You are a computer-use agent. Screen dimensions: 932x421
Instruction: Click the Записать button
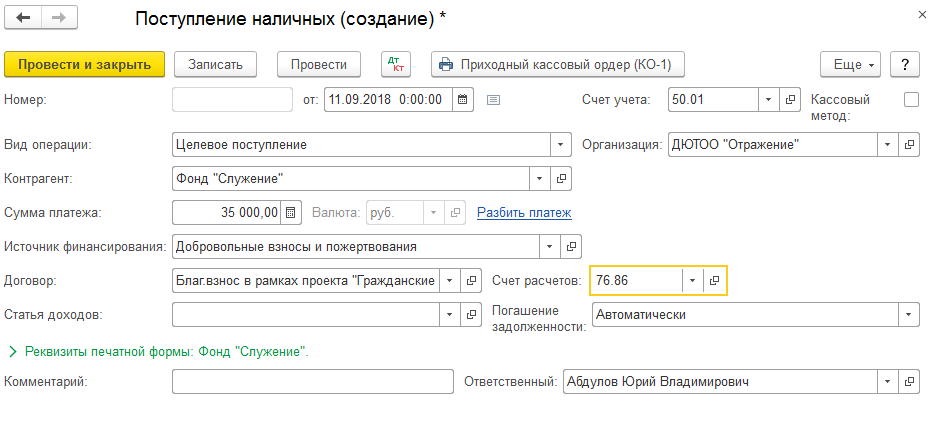215,64
